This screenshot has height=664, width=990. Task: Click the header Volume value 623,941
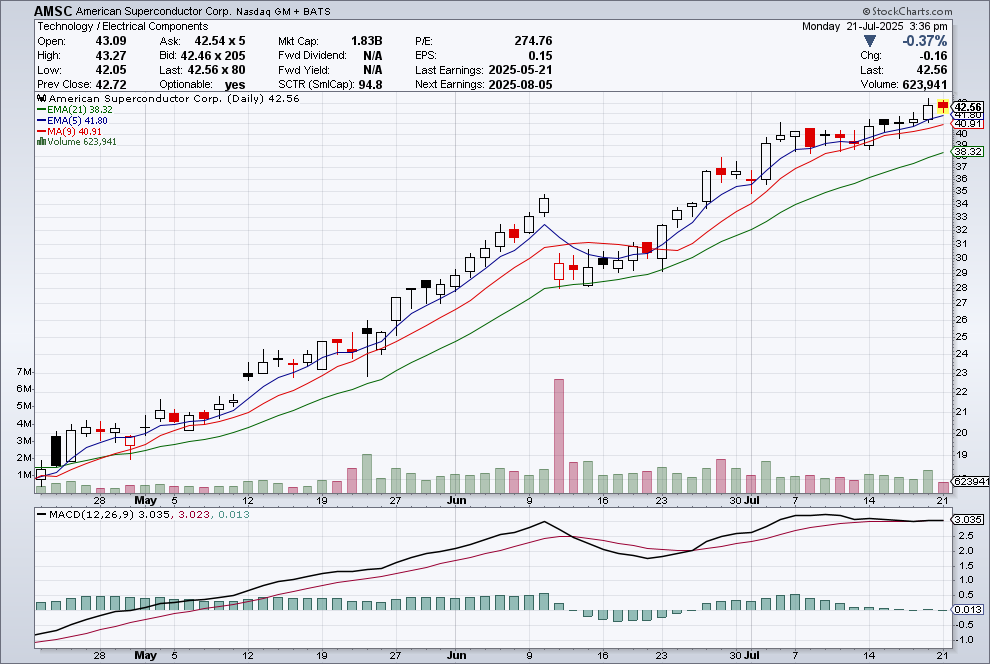pyautogui.click(x=925, y=85)
